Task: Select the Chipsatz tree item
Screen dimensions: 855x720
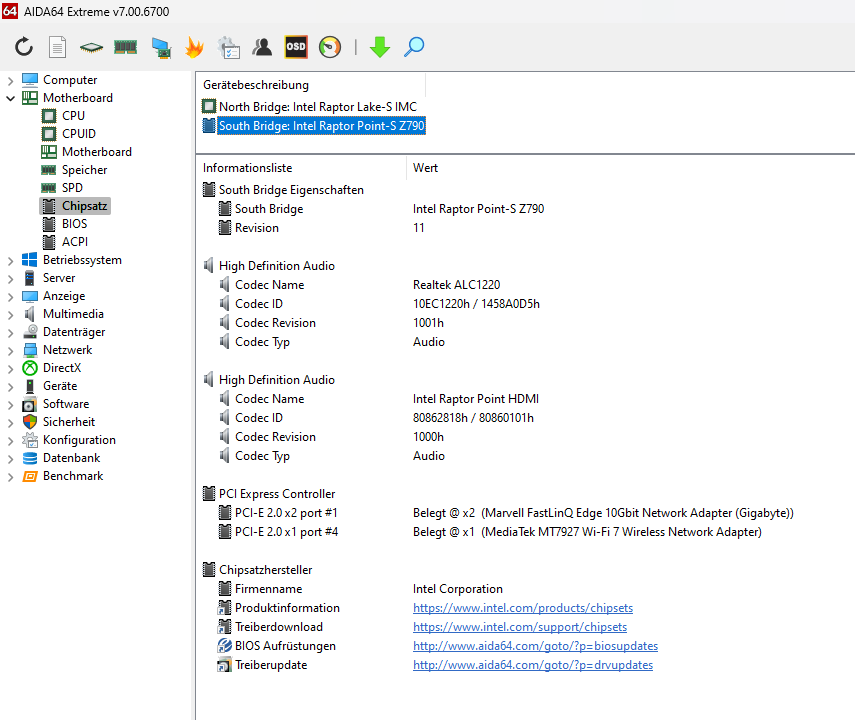Action: (x=84, y=206)
